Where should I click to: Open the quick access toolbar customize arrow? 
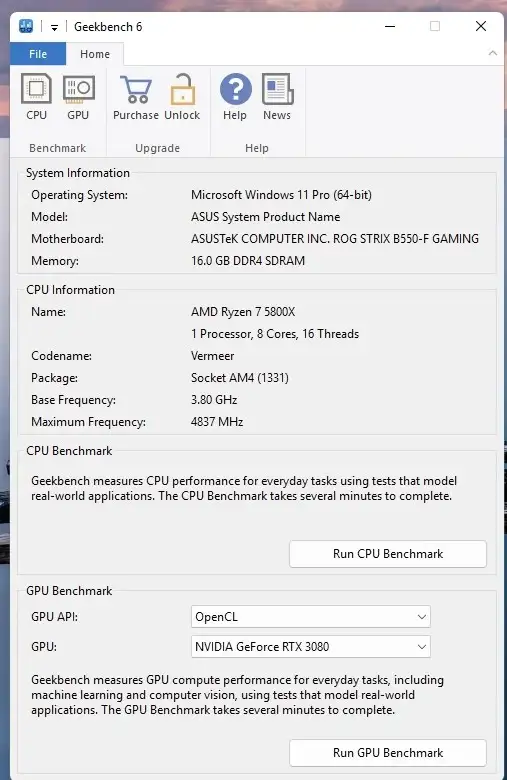tap(54, 27)
